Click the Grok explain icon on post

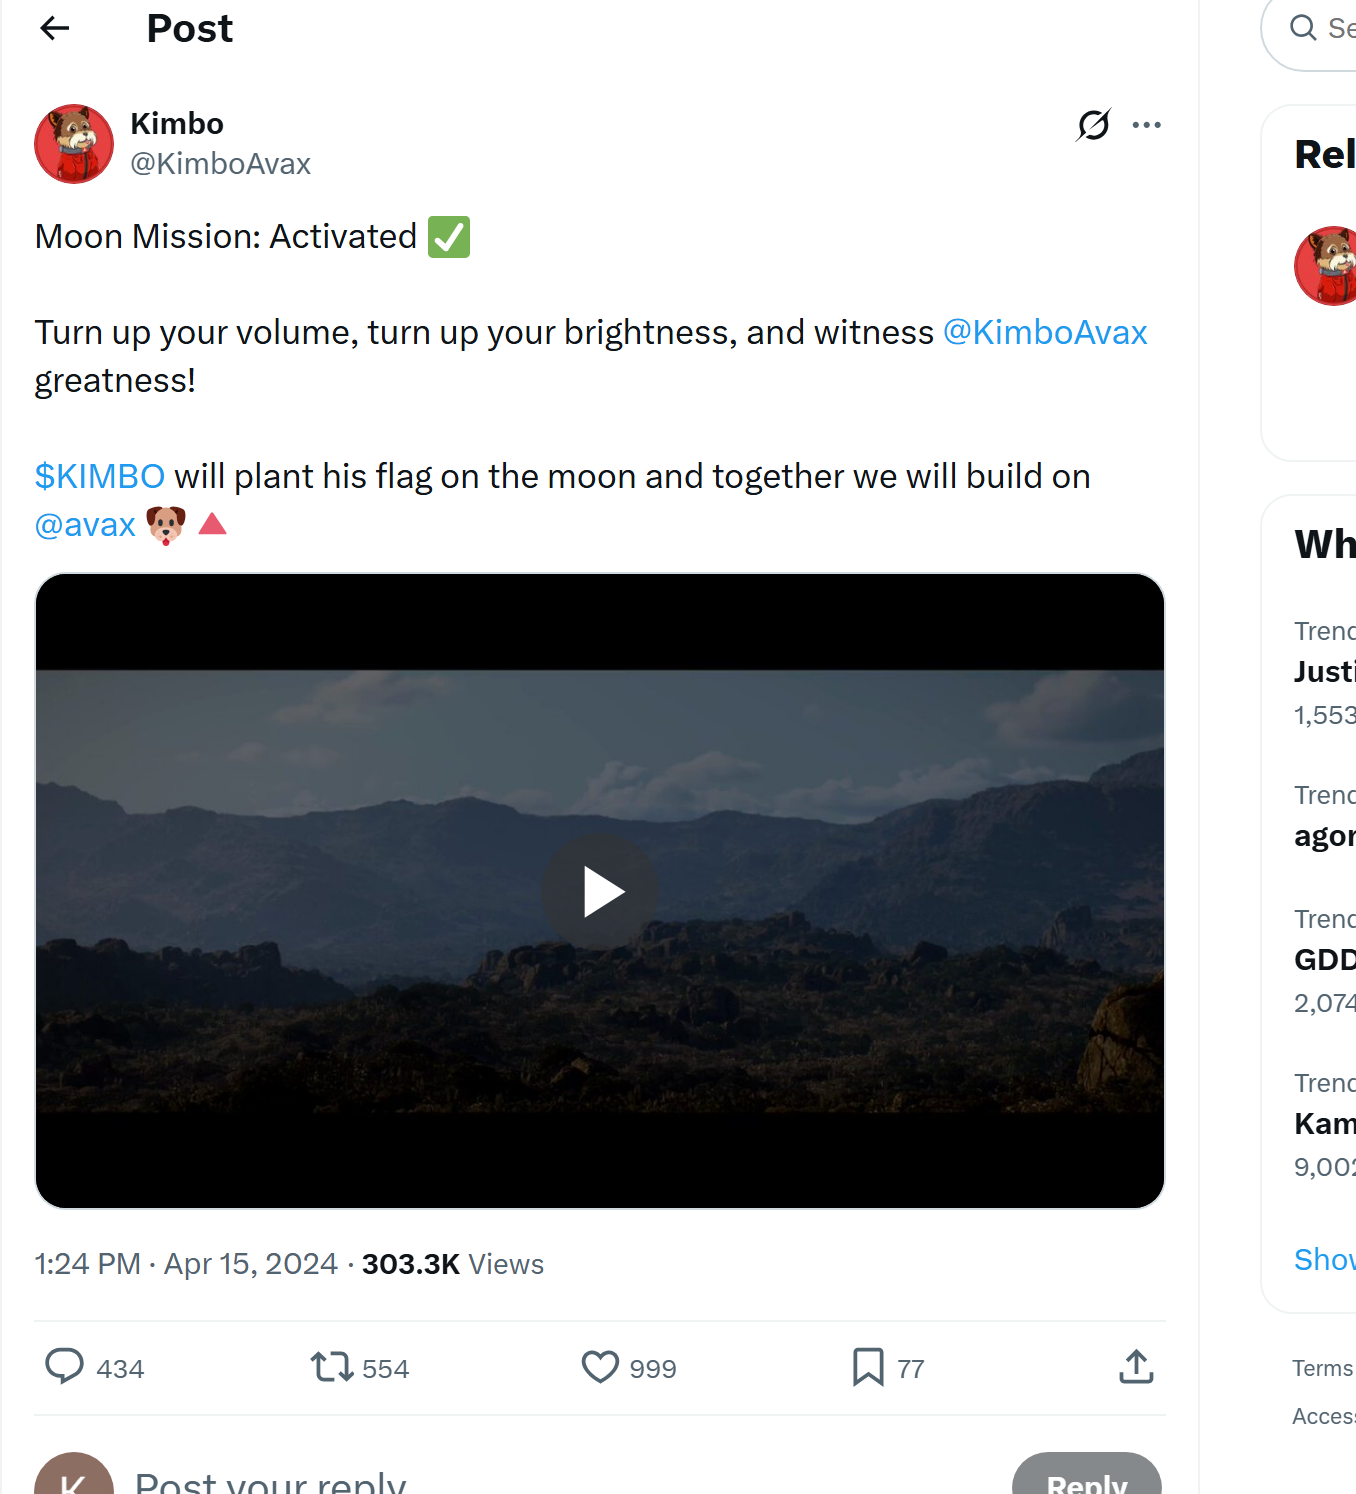click(x=1093, y=125)
